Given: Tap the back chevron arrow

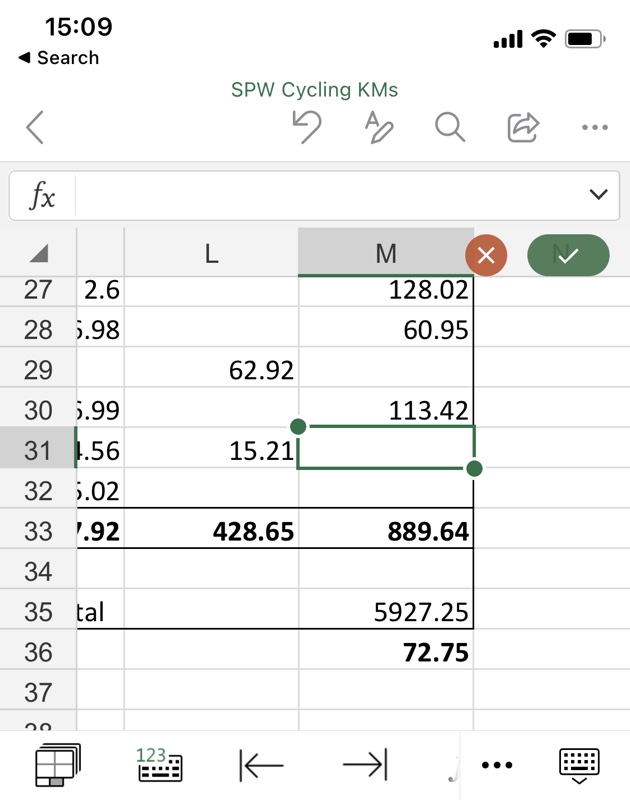Looking at the screenshot, I should coord(35,128).
